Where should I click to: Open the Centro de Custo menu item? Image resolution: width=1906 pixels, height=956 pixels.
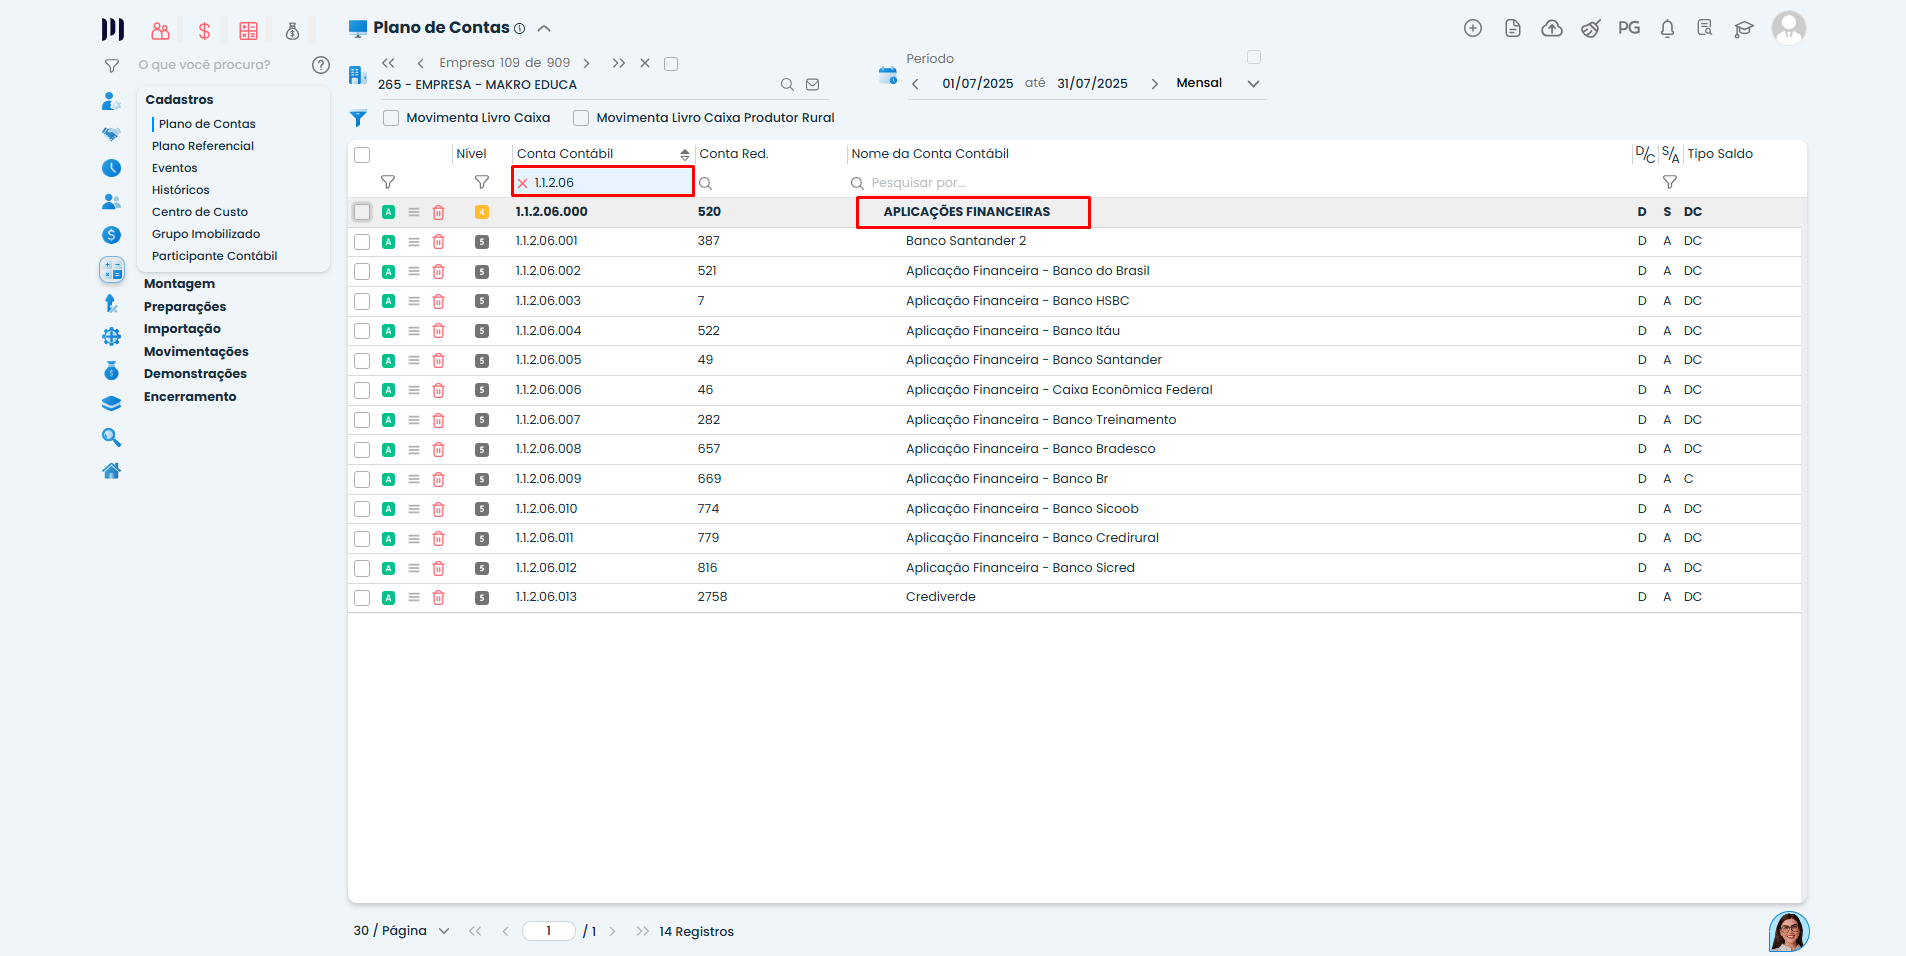[x=200, y=212]
